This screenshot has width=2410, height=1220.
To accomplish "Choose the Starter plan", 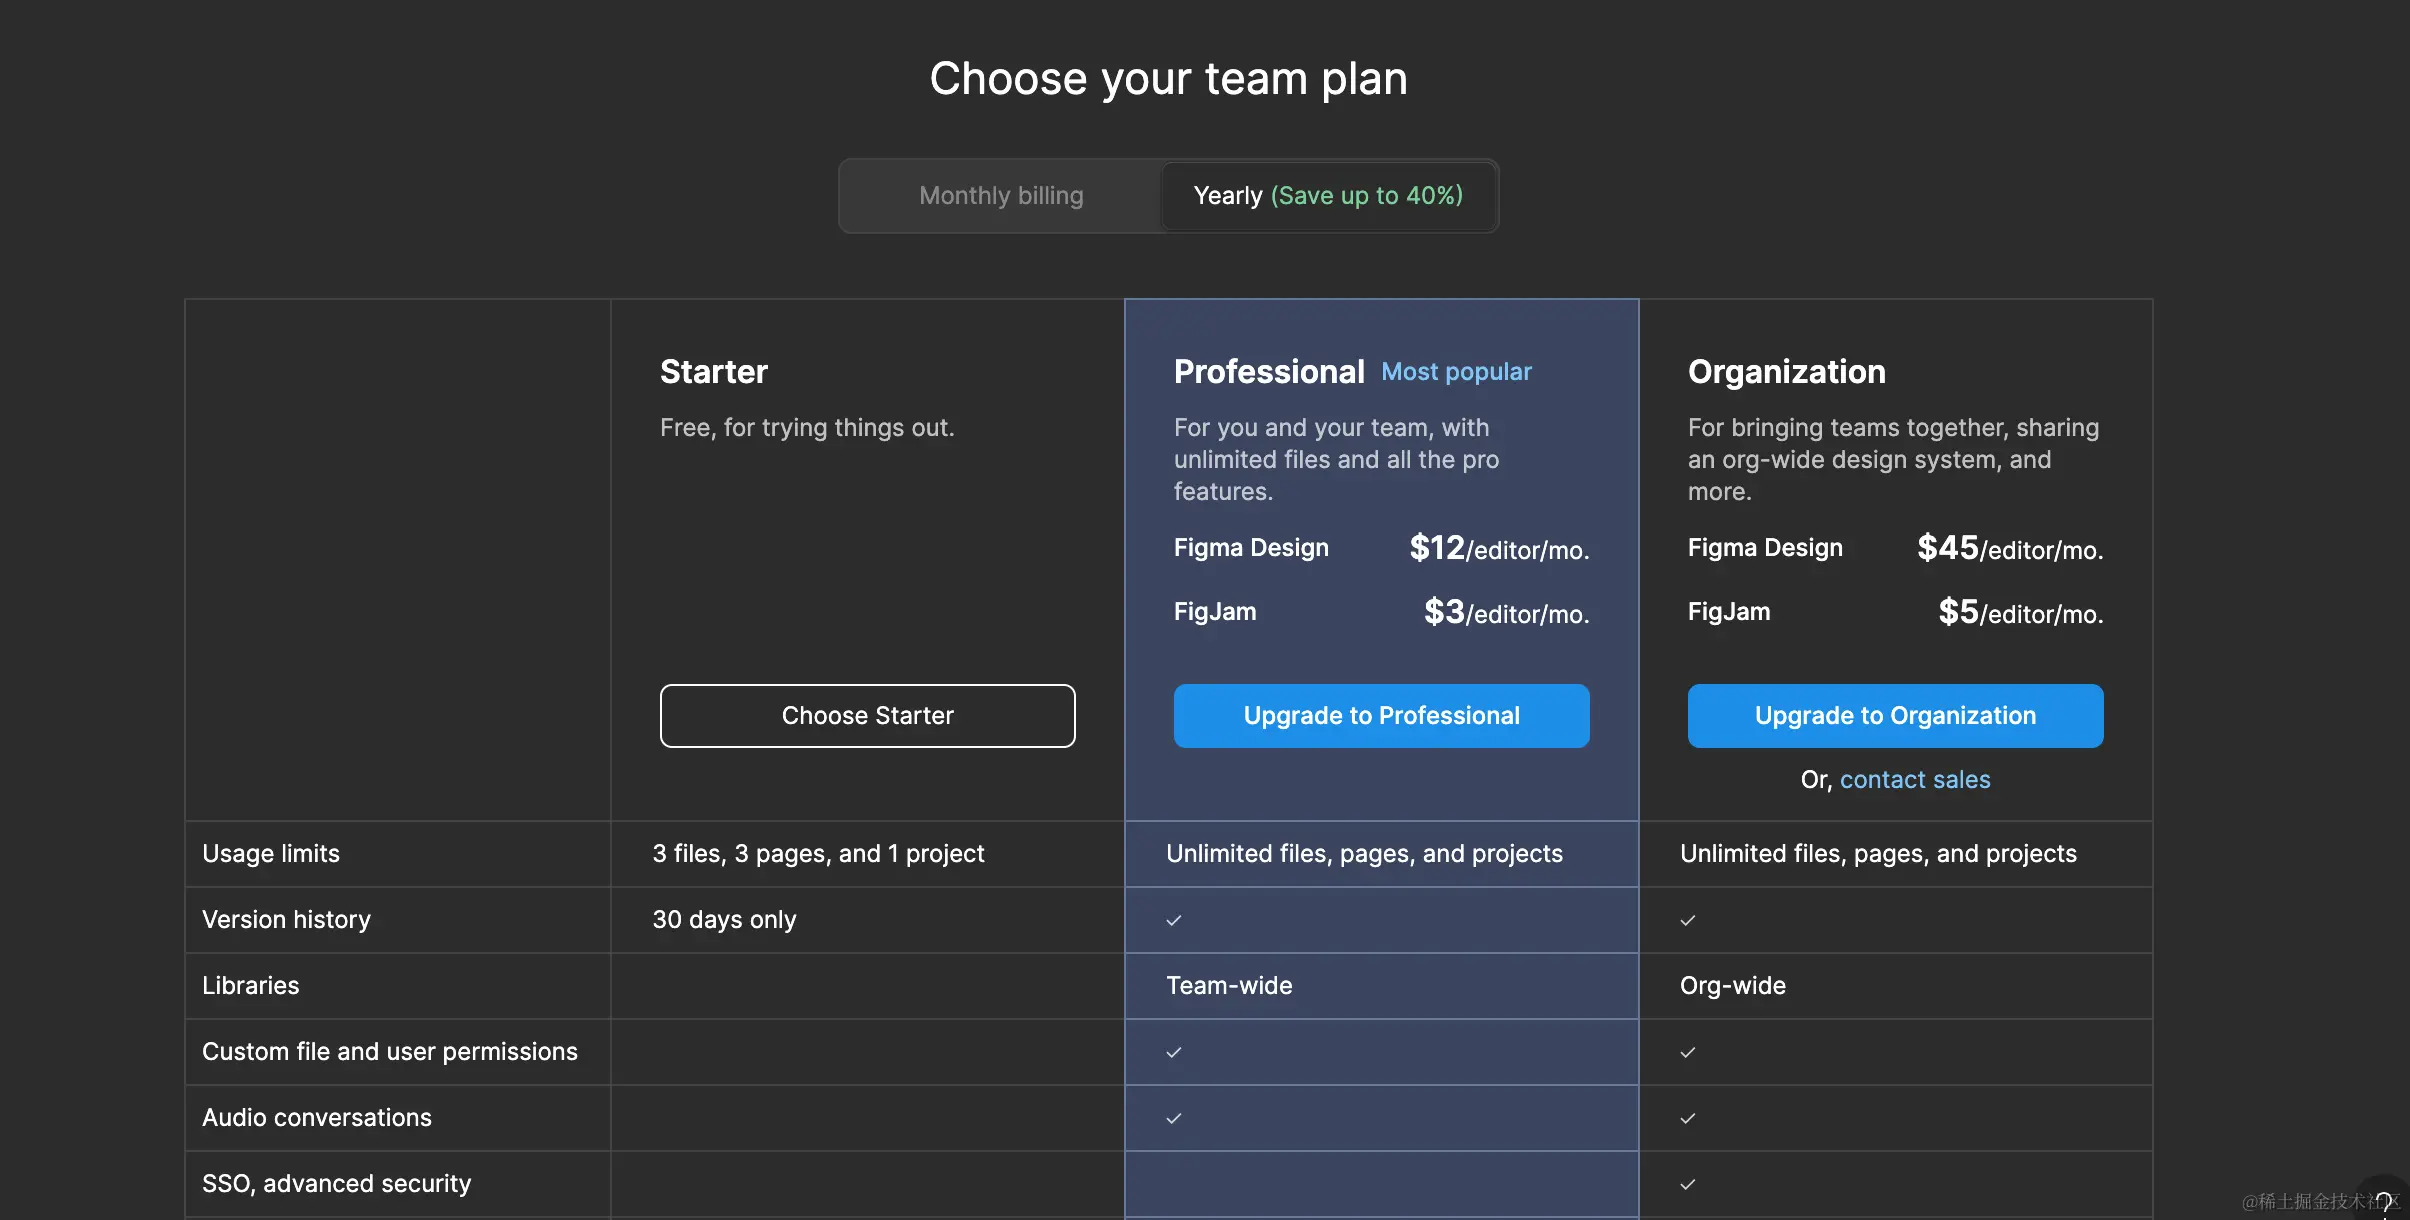I will pos(867,716).
